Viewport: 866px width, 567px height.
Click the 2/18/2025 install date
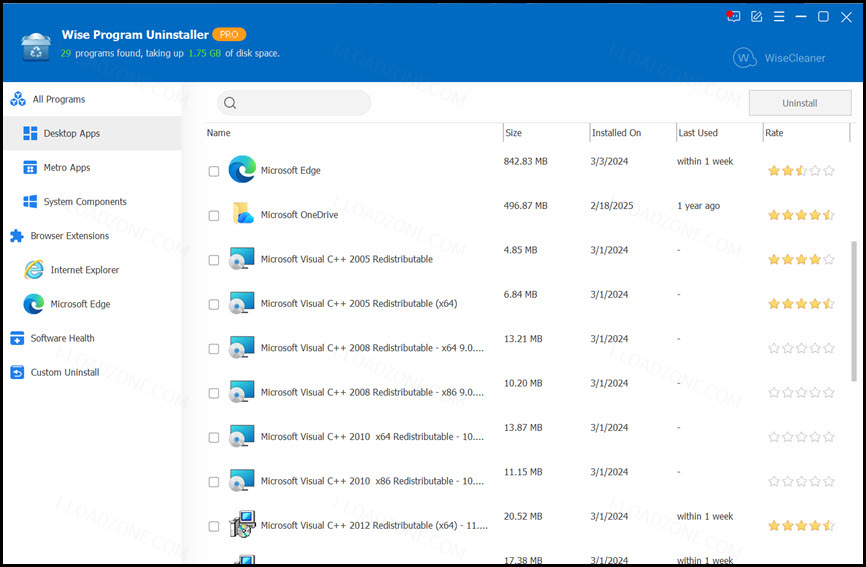(612, 205)
